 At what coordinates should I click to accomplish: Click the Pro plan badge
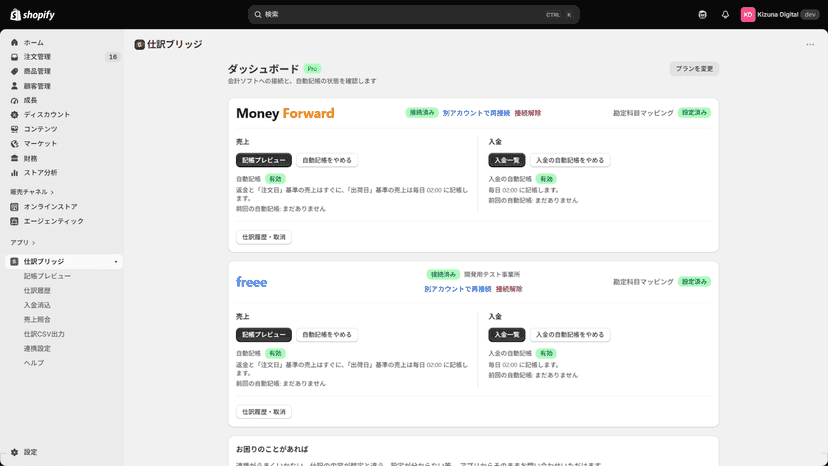point(313,69)
